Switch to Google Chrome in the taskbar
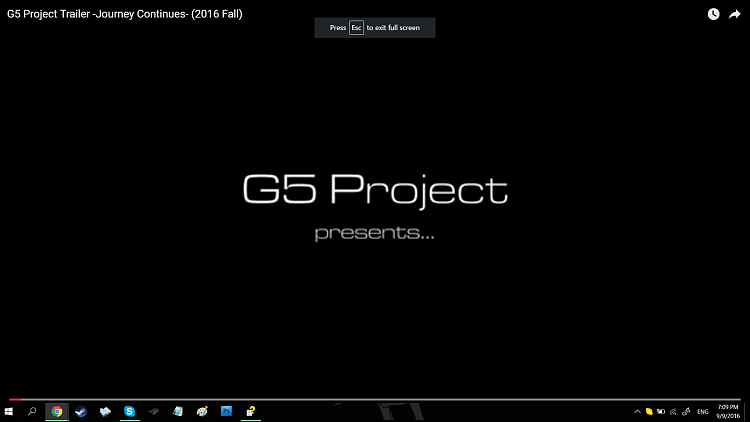The width and height of the screenshot is (750, 422). click(x=57, y=411)
